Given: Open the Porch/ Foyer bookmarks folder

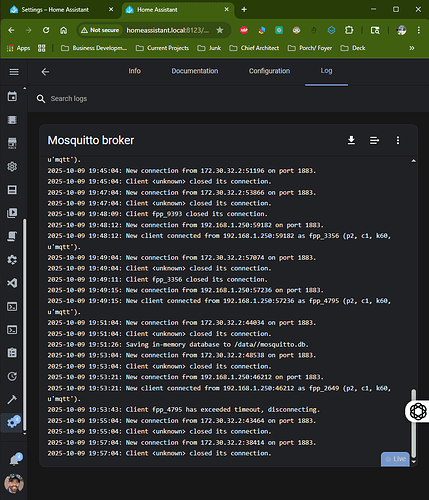Looking at the screenshot, I should pos(310,48).
